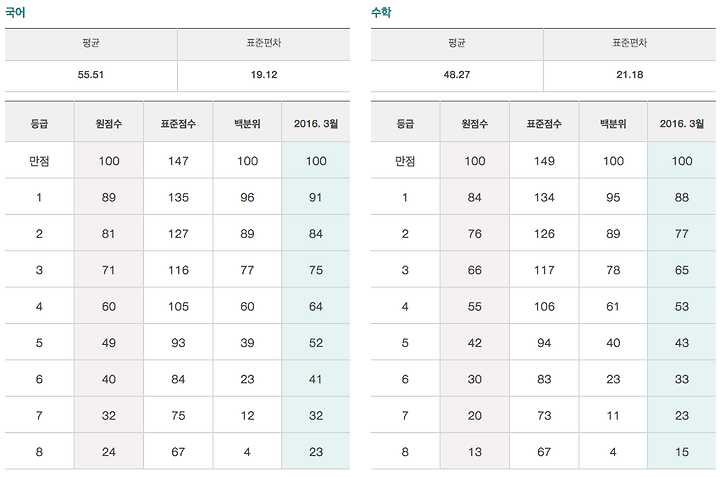Click 국어 grade 5 percentile 39
The image size is (720, 477).
pos(247,343)
